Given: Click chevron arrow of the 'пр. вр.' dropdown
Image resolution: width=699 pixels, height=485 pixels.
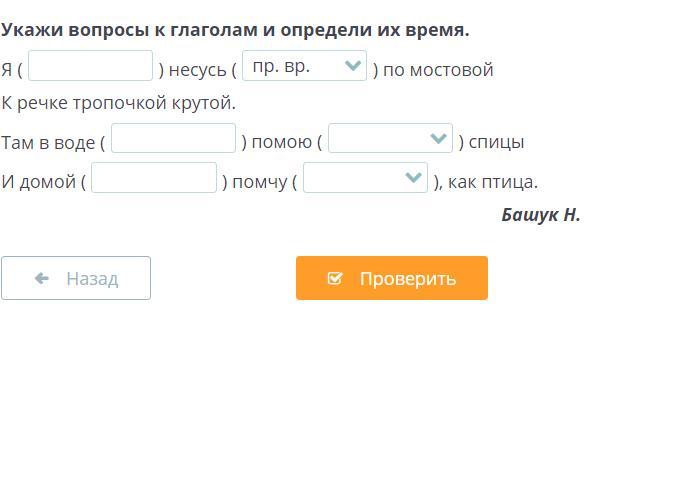Looking at the screenshot, I should click(352, 66).
